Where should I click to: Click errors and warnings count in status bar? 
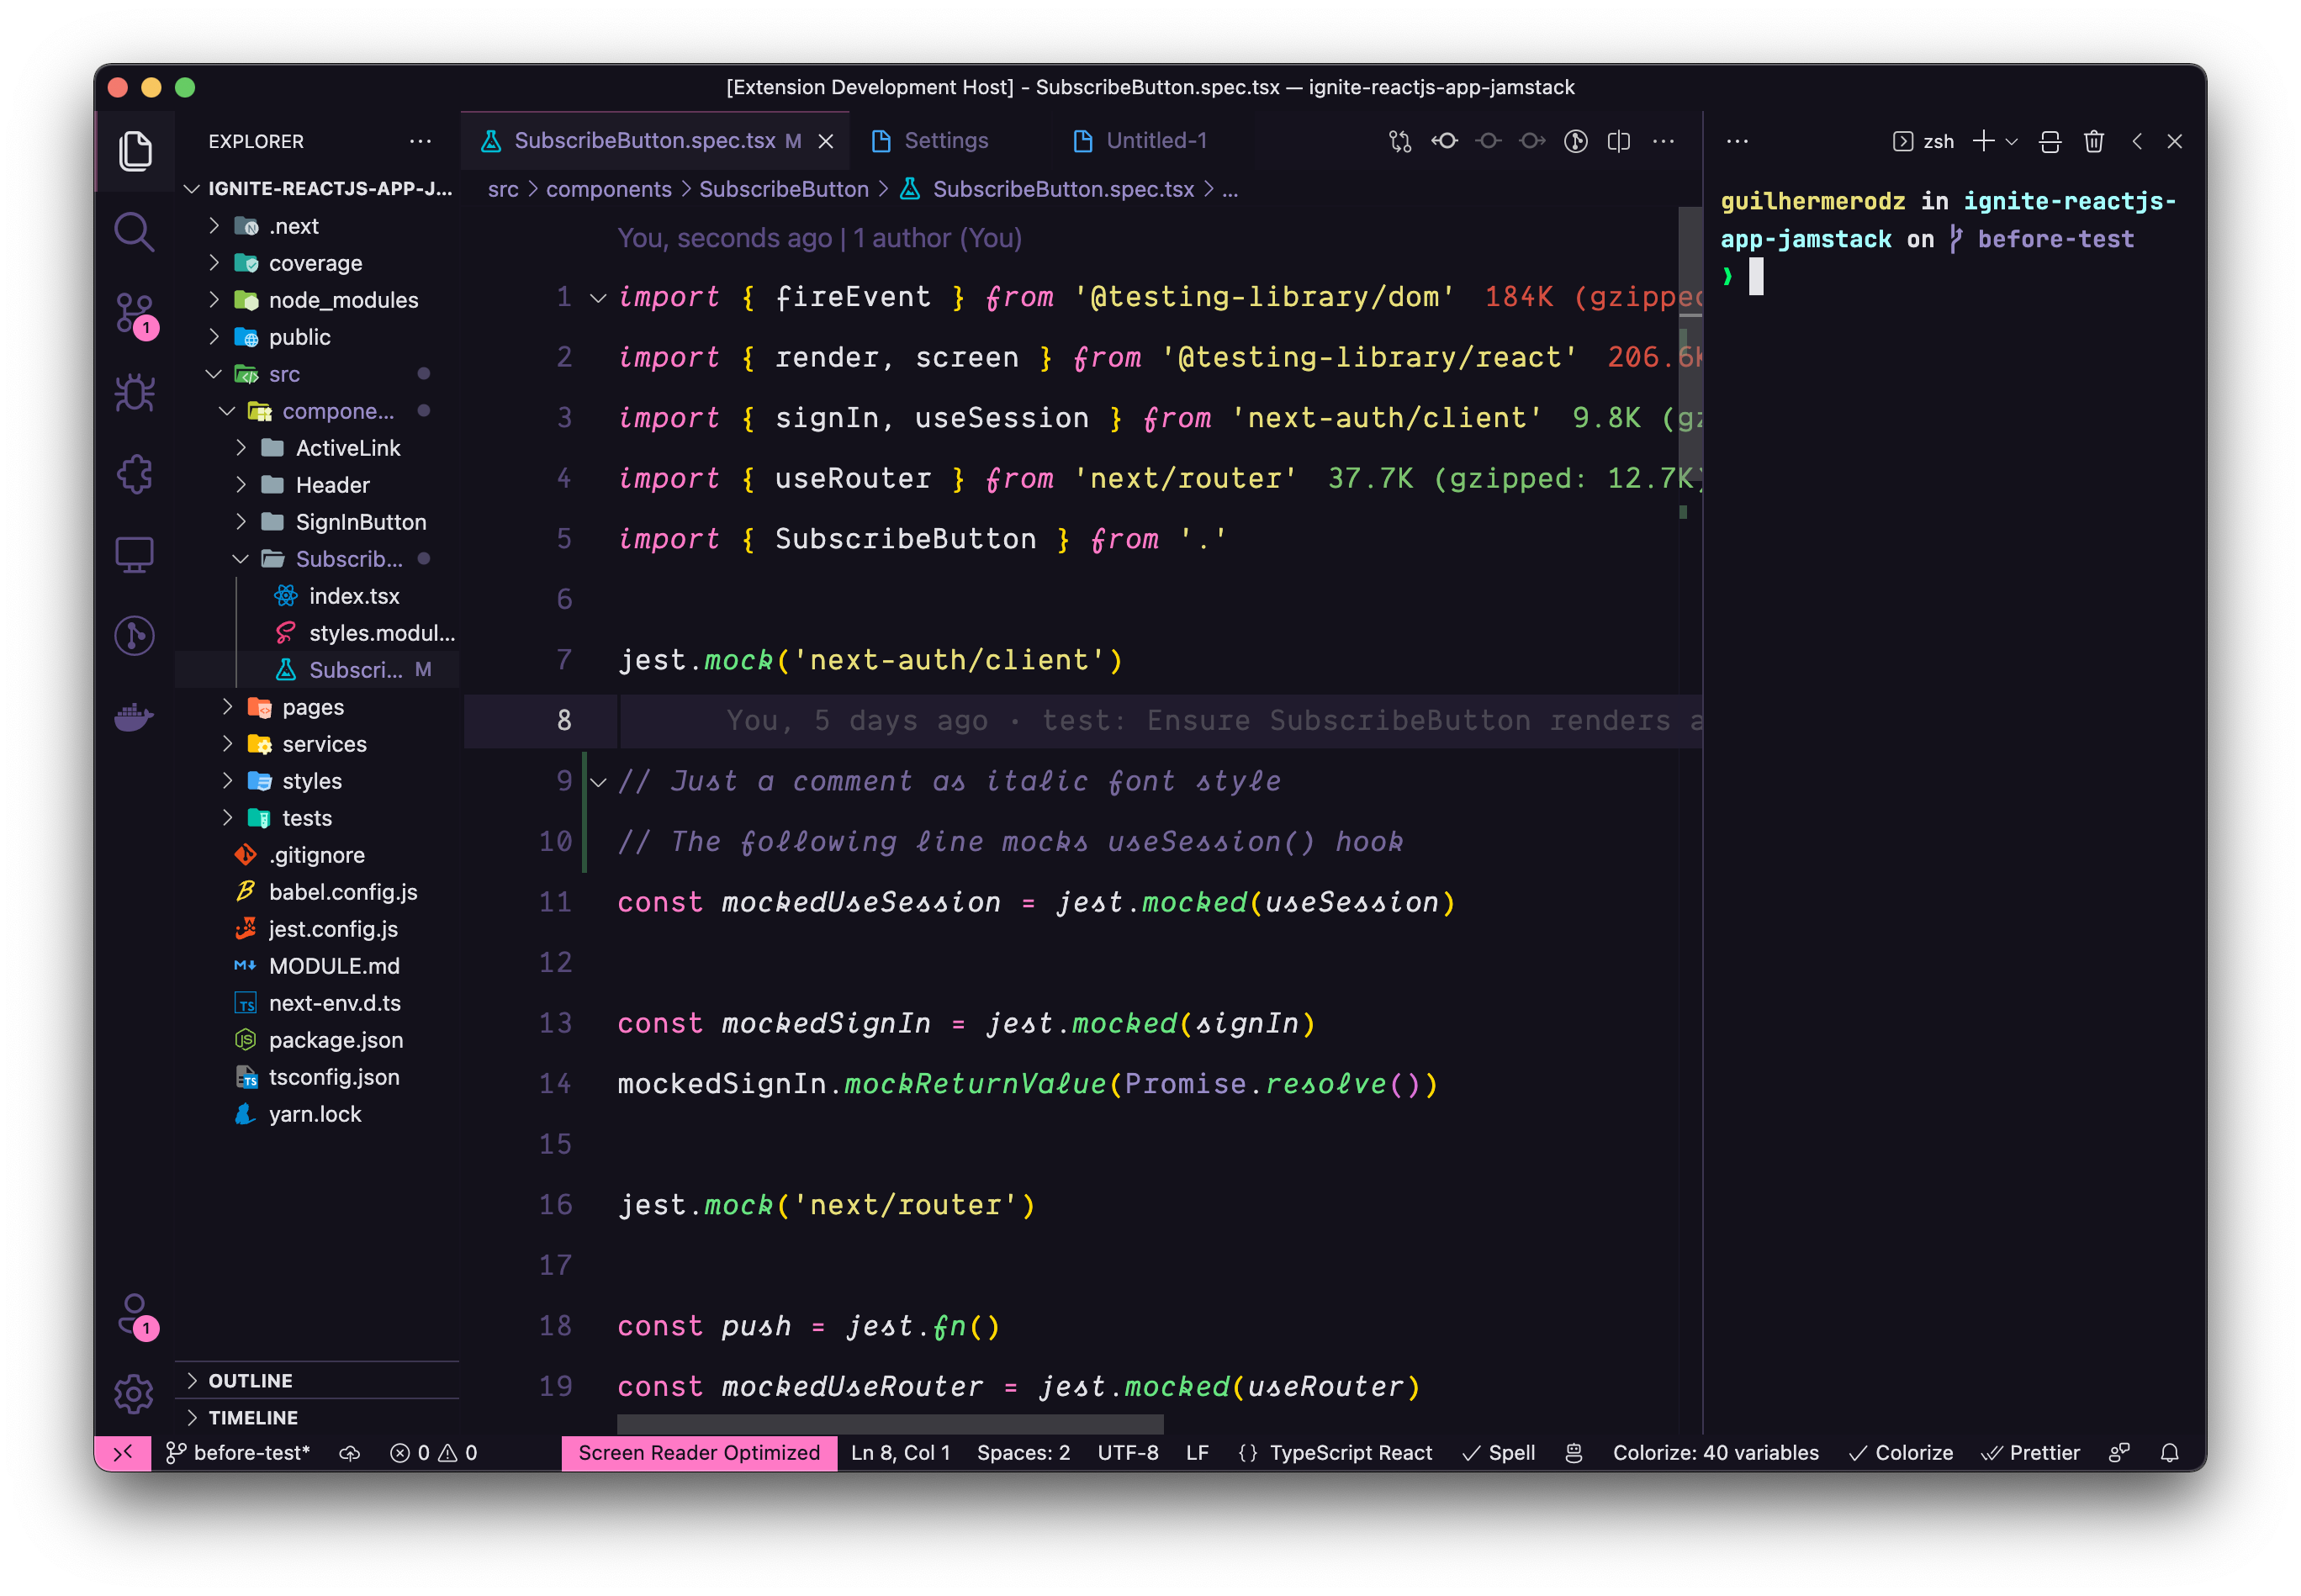[434, 1453]
